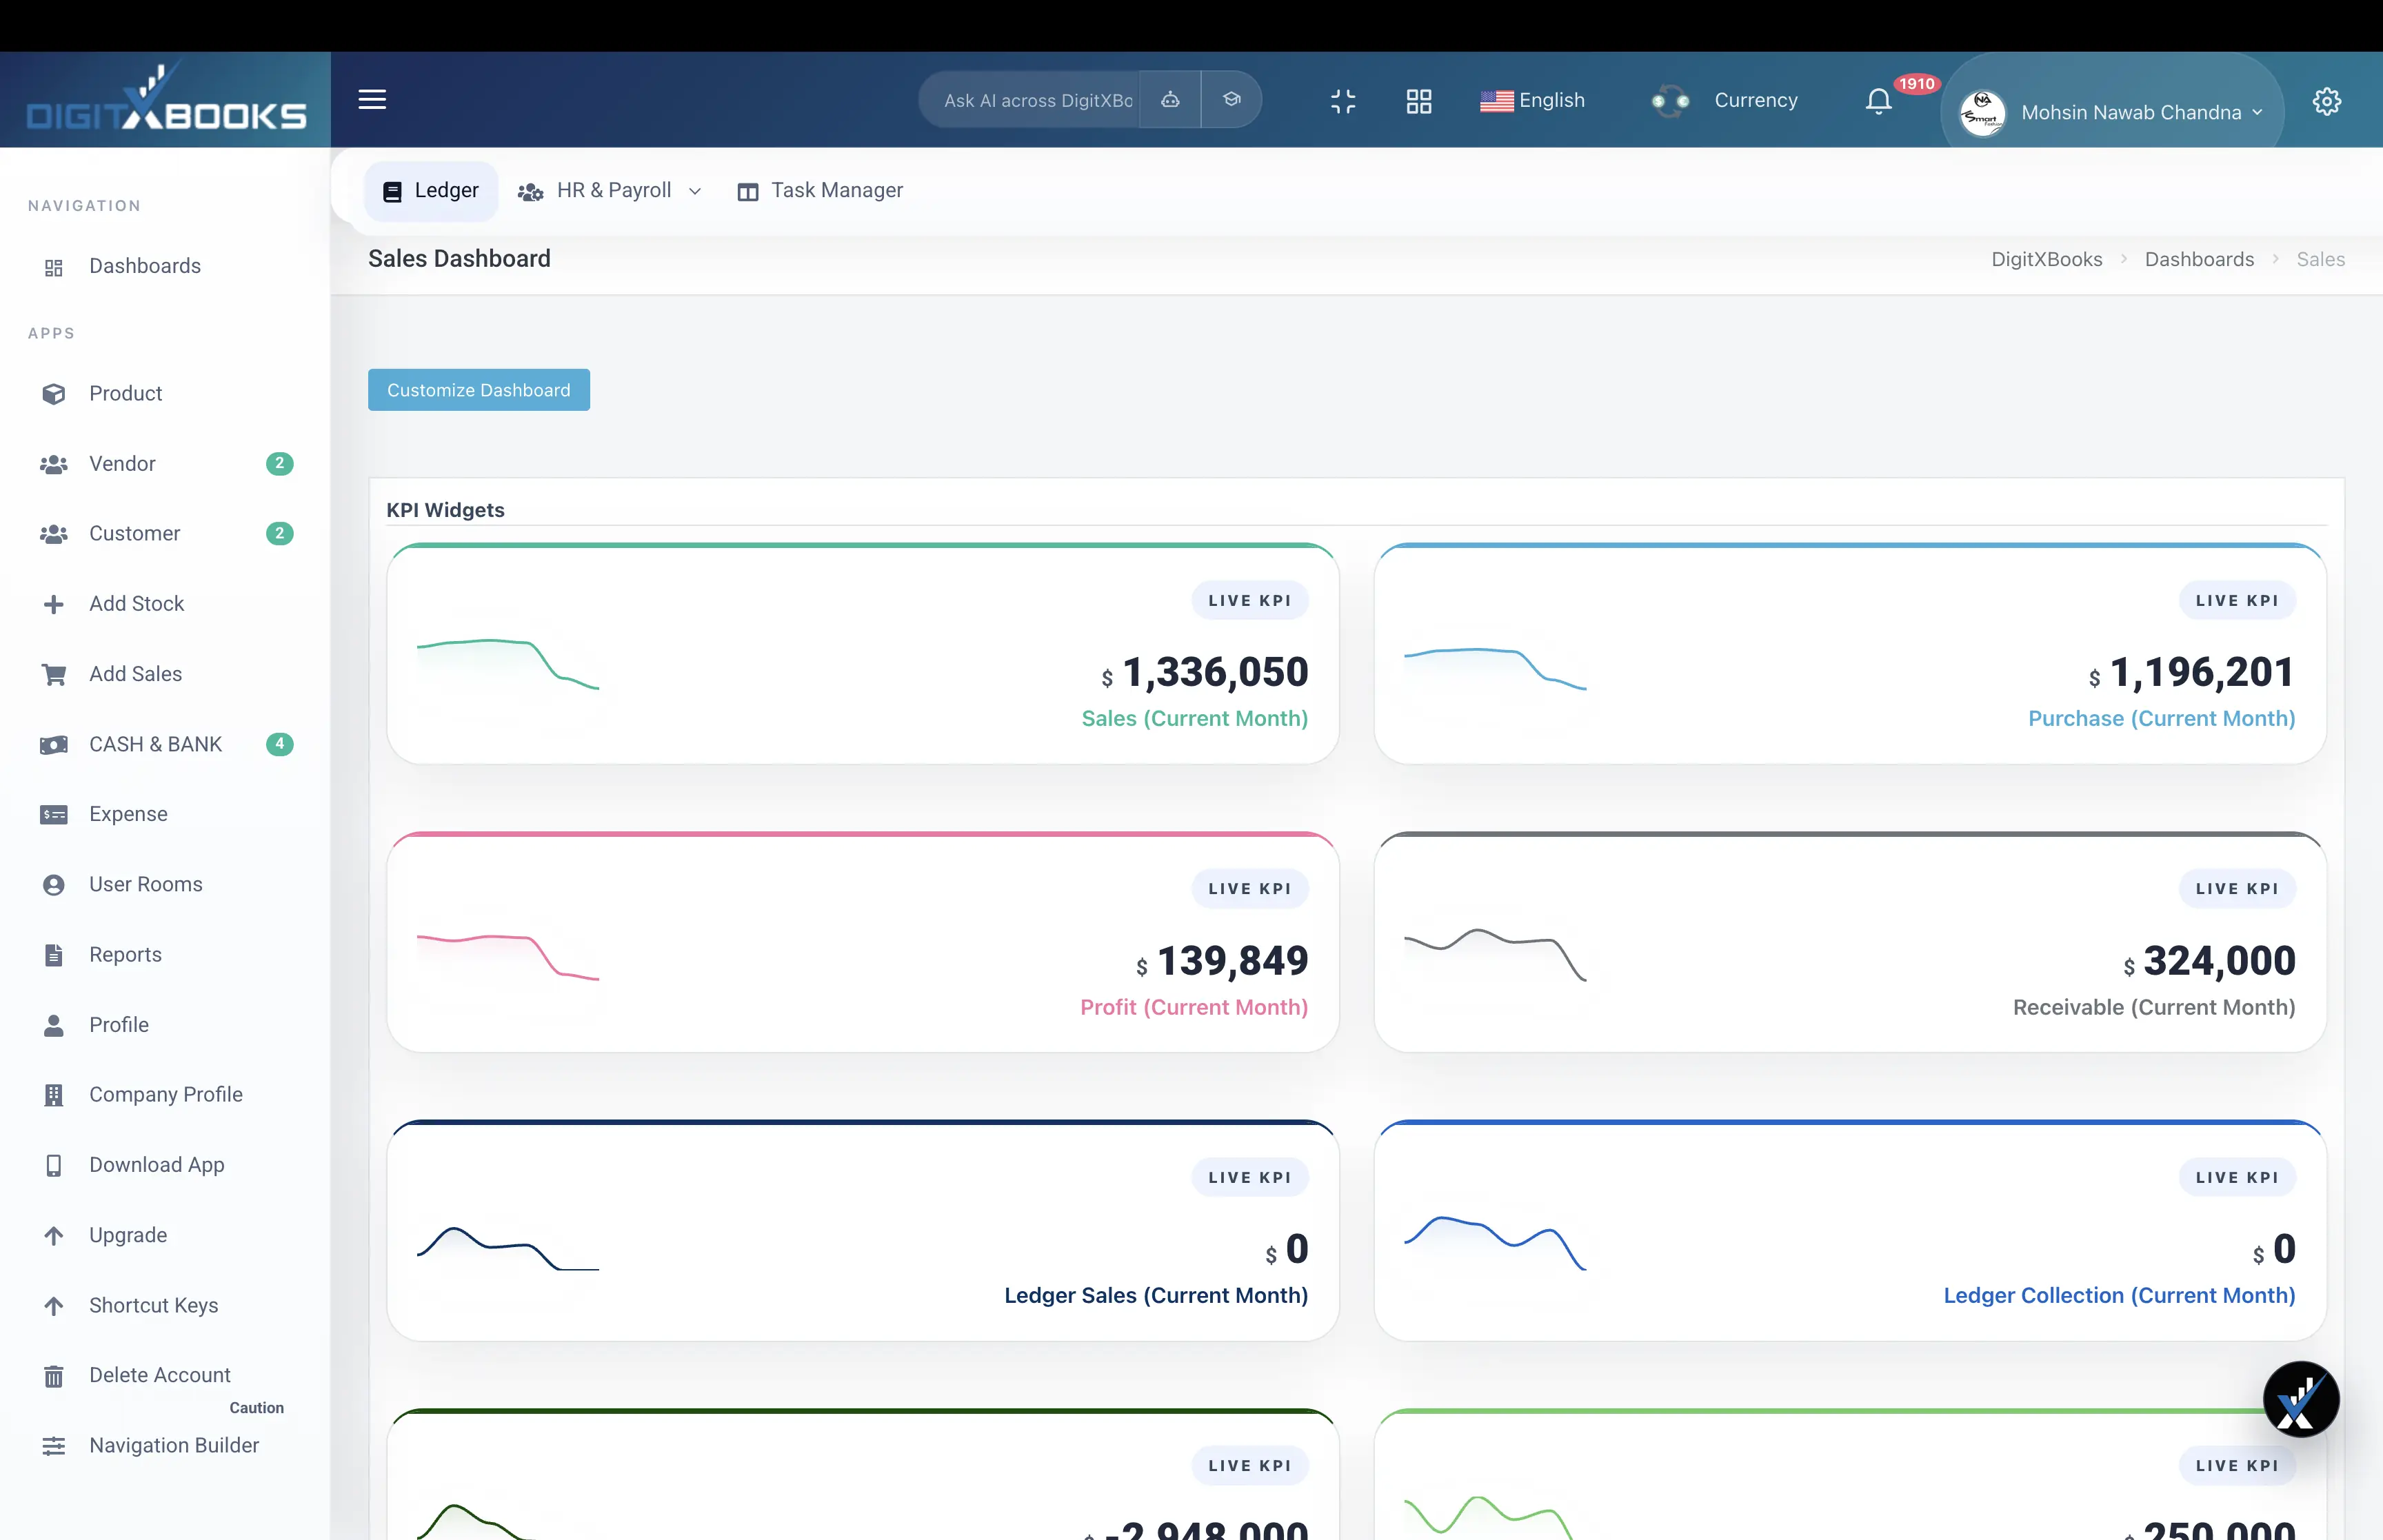Open the Currency converter icon
The width and height of the screenshot is (2383, 1540).
1671,100
